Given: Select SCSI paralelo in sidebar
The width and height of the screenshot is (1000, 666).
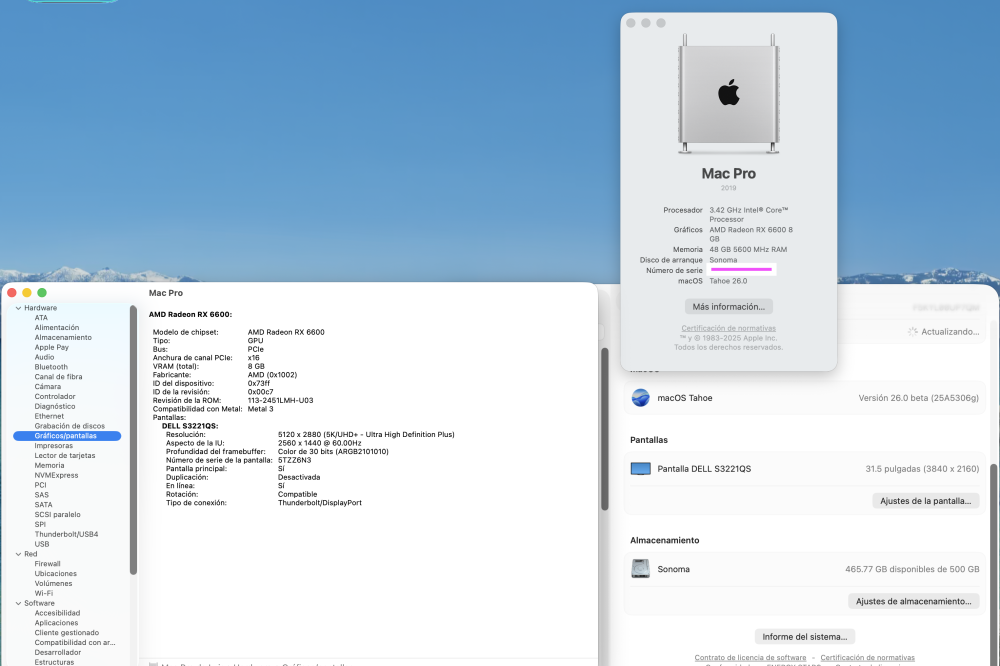Looking at the screenshot, I should (58, 515).
